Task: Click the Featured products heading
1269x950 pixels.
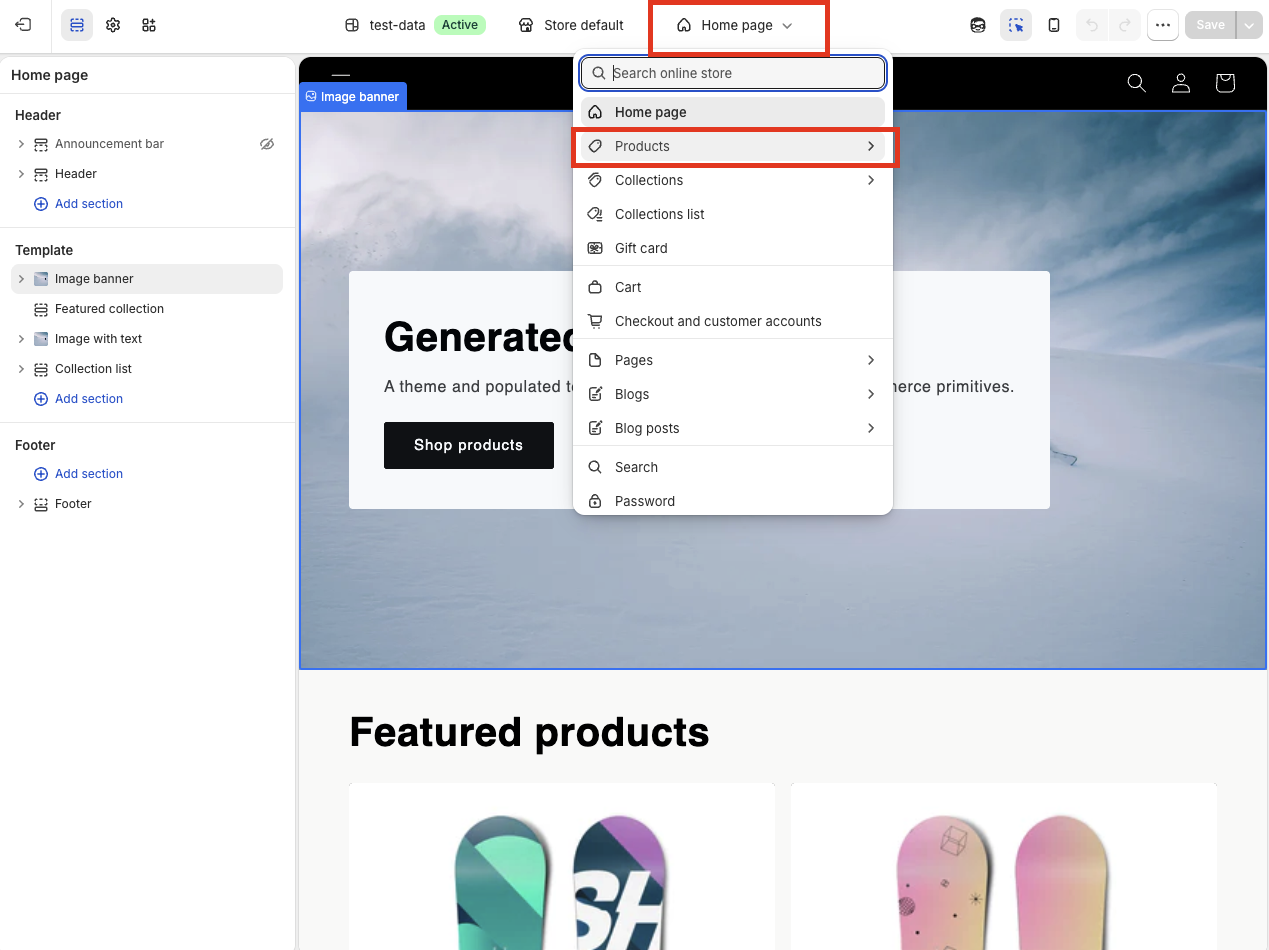Action: click(x=529, y=732)
